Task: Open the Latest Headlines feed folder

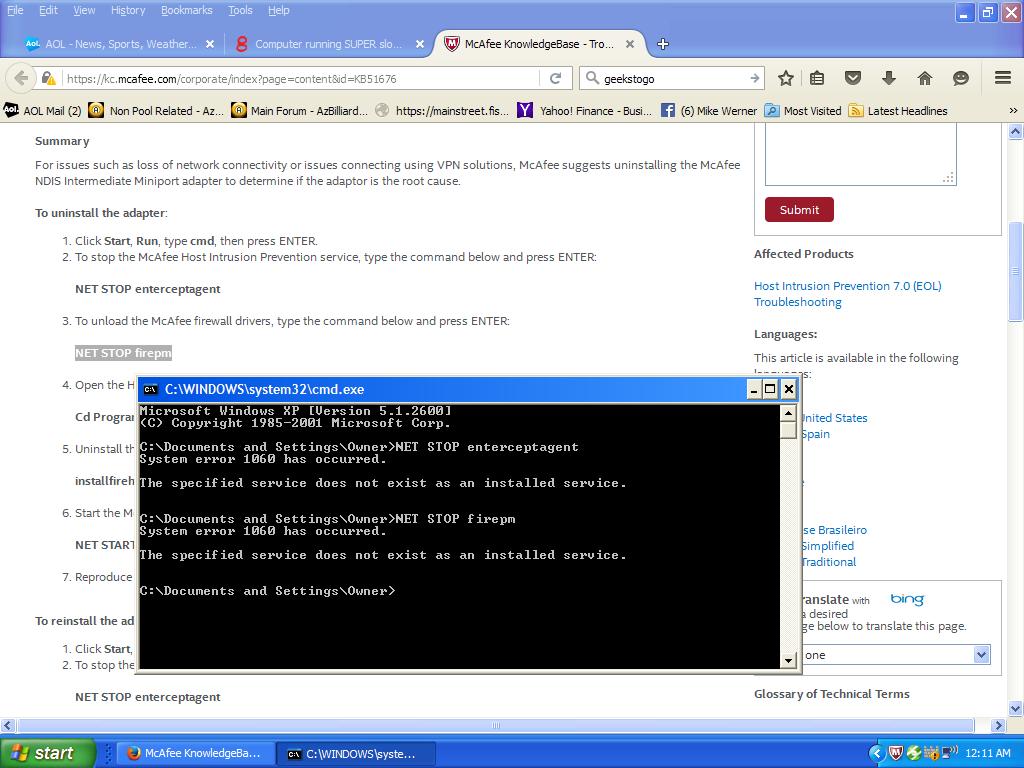Action: (898, 110)
